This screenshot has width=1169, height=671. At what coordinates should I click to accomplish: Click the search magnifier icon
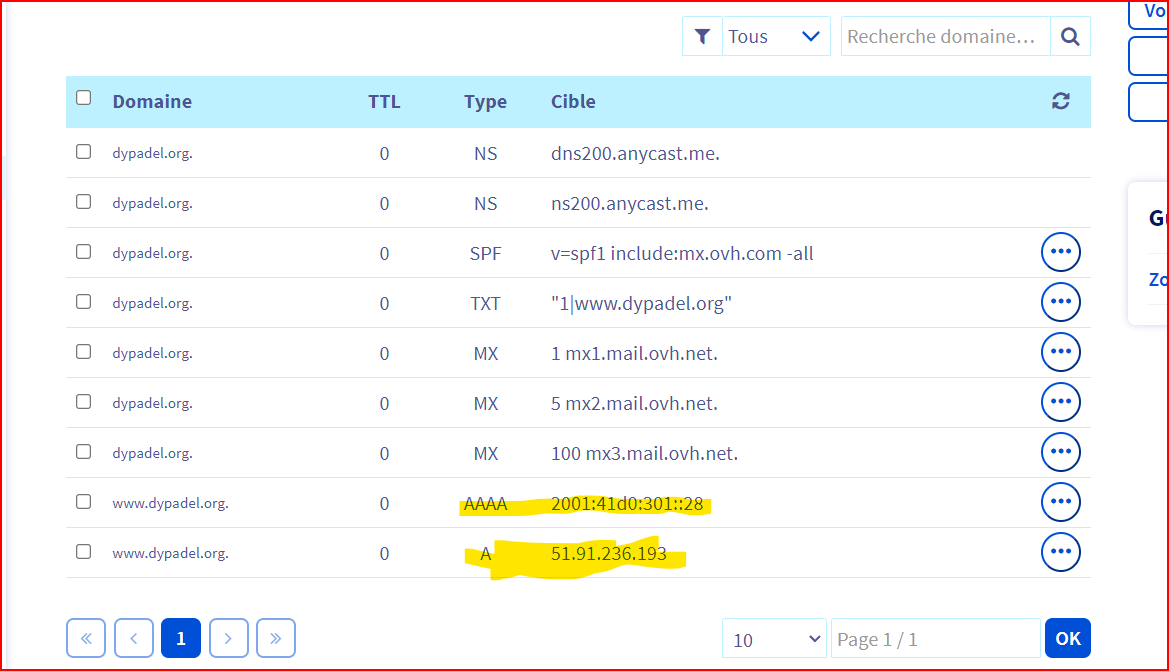[x=1070, y=36]
